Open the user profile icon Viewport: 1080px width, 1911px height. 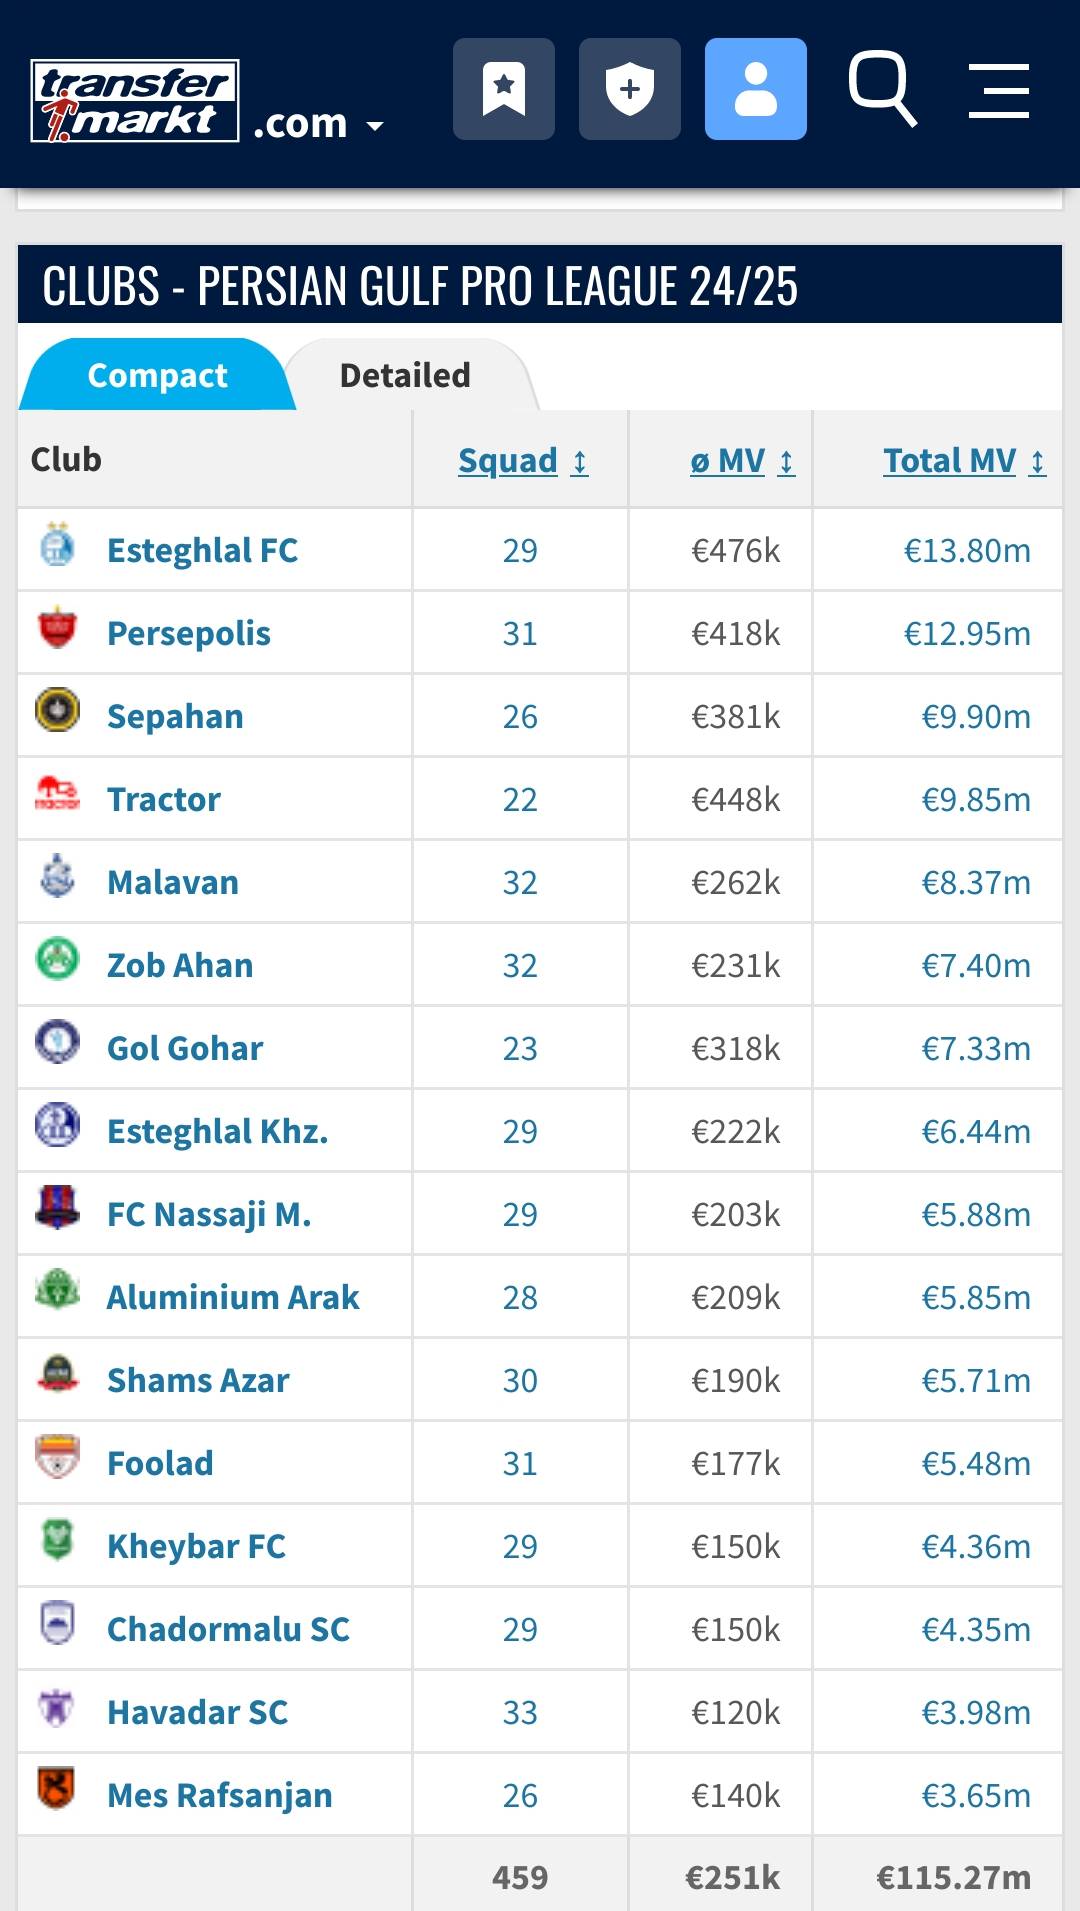click(756, 89)
